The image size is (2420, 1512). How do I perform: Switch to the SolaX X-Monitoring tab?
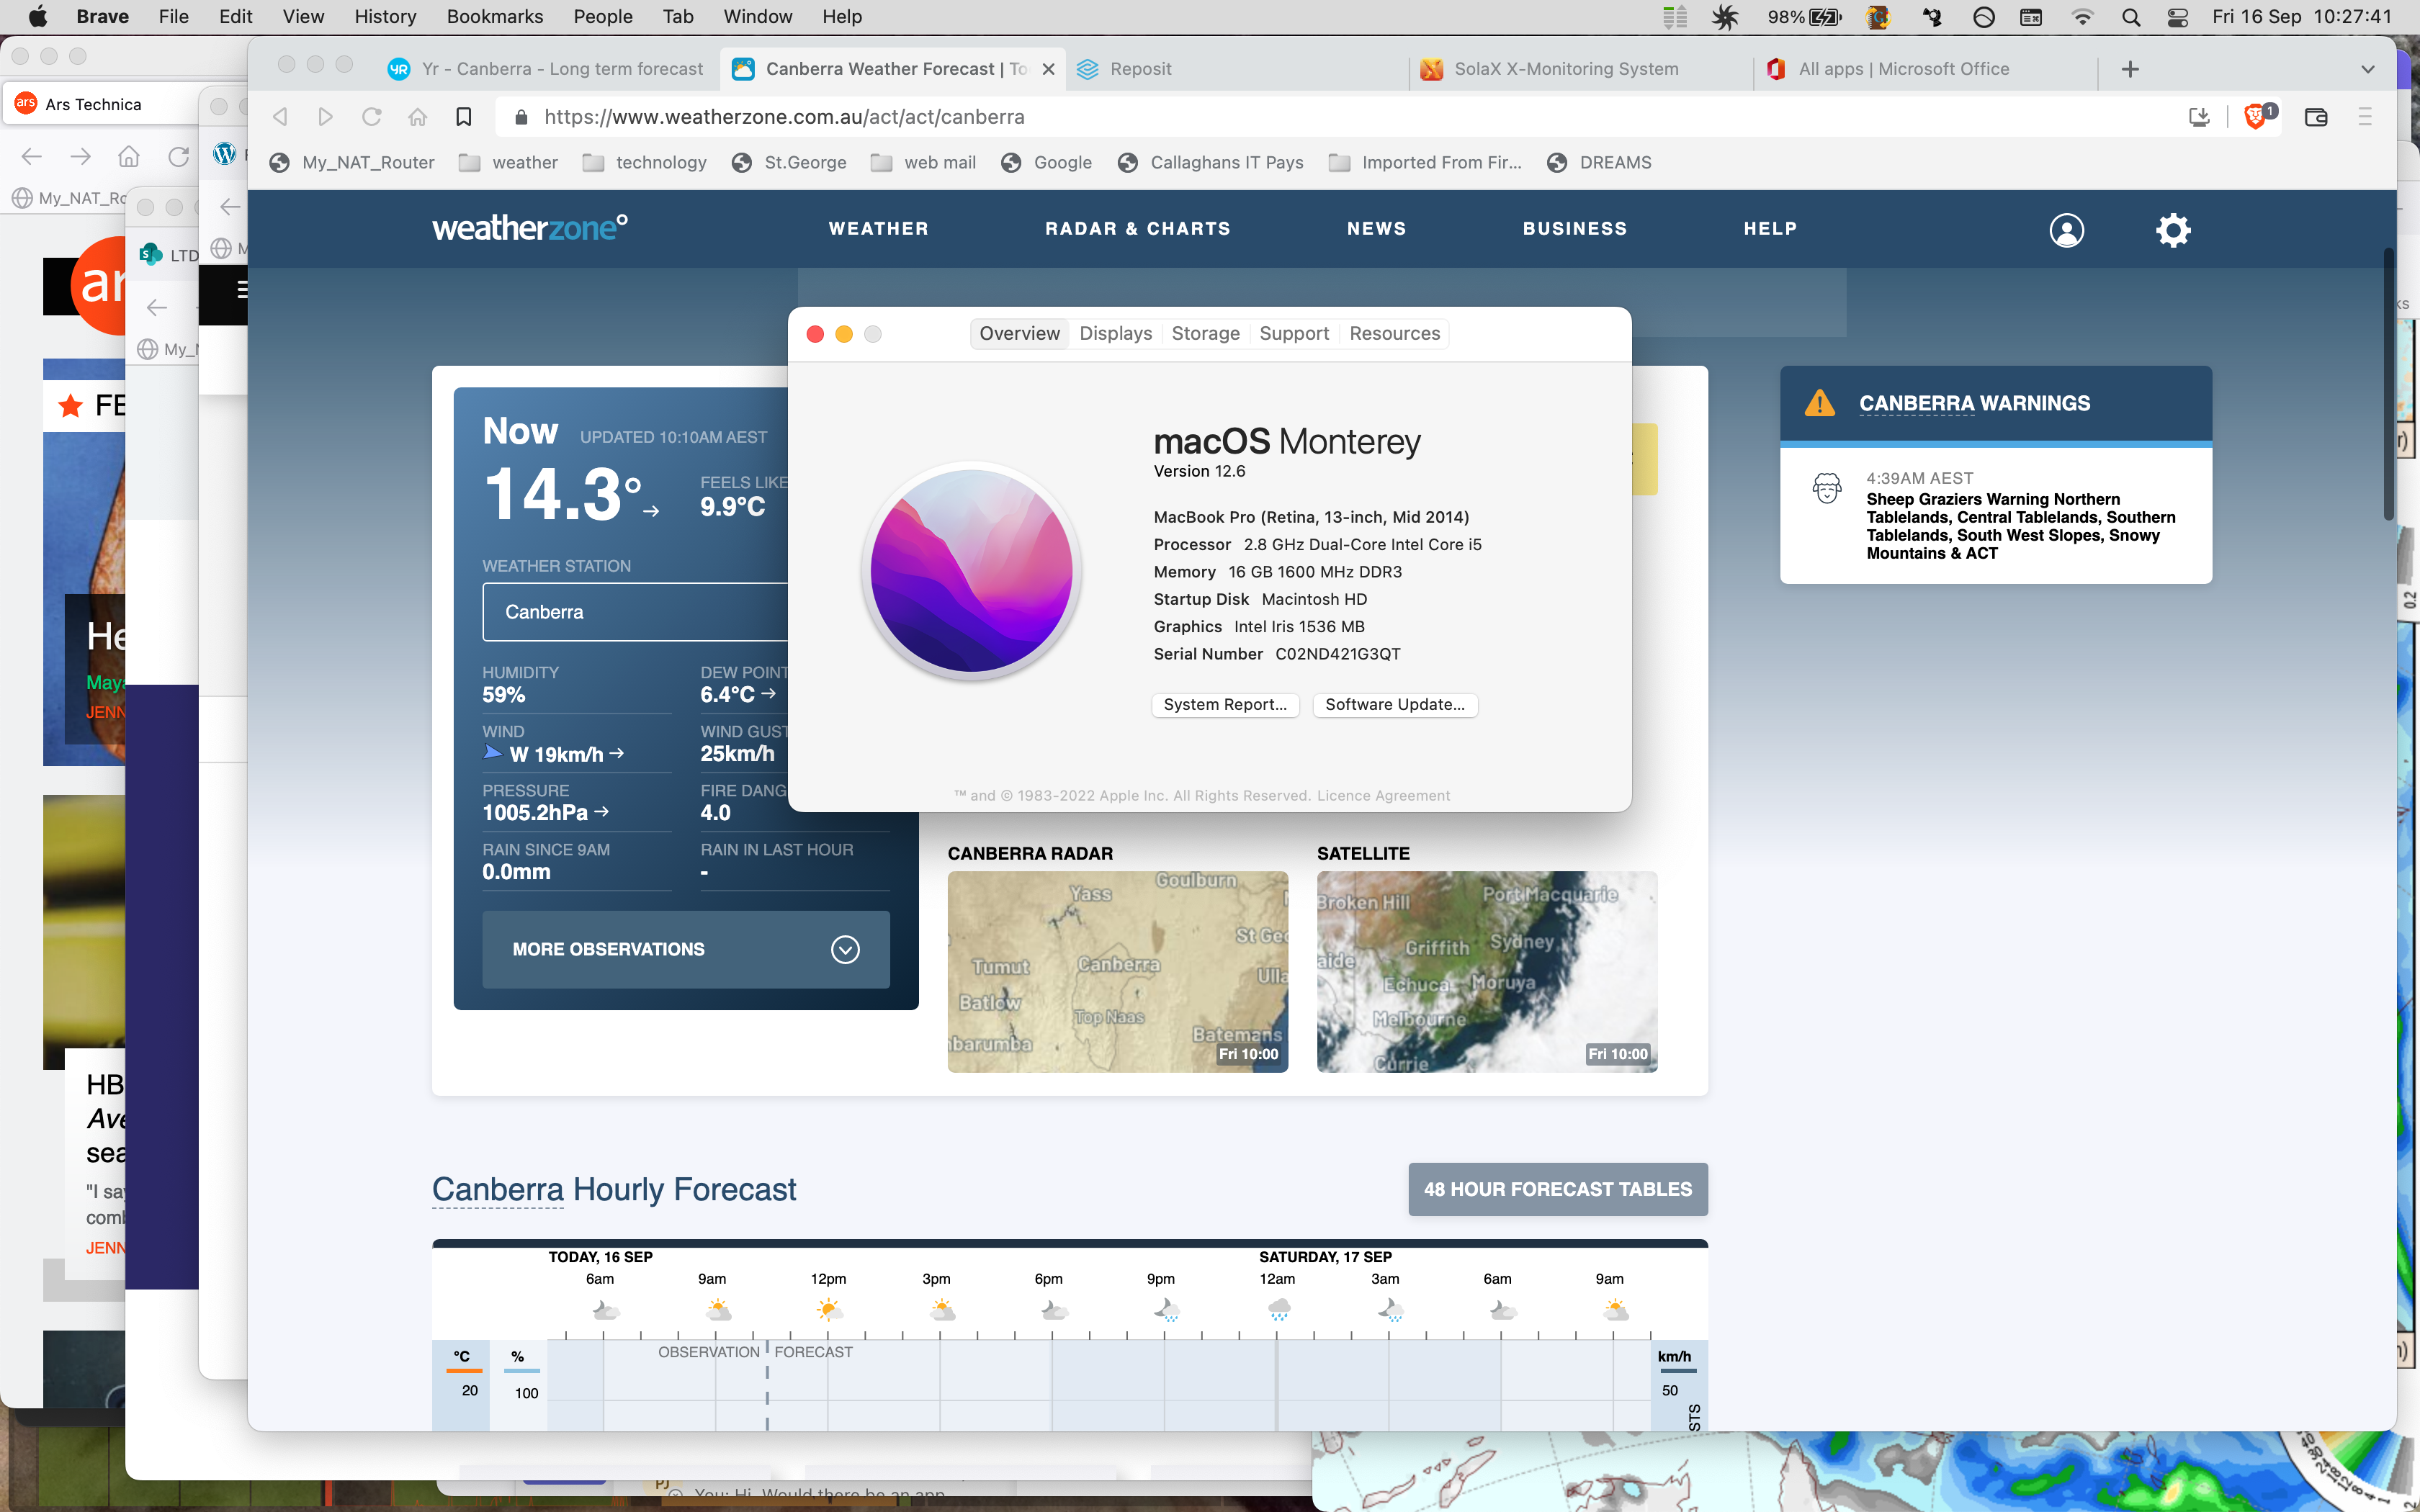1566,69
